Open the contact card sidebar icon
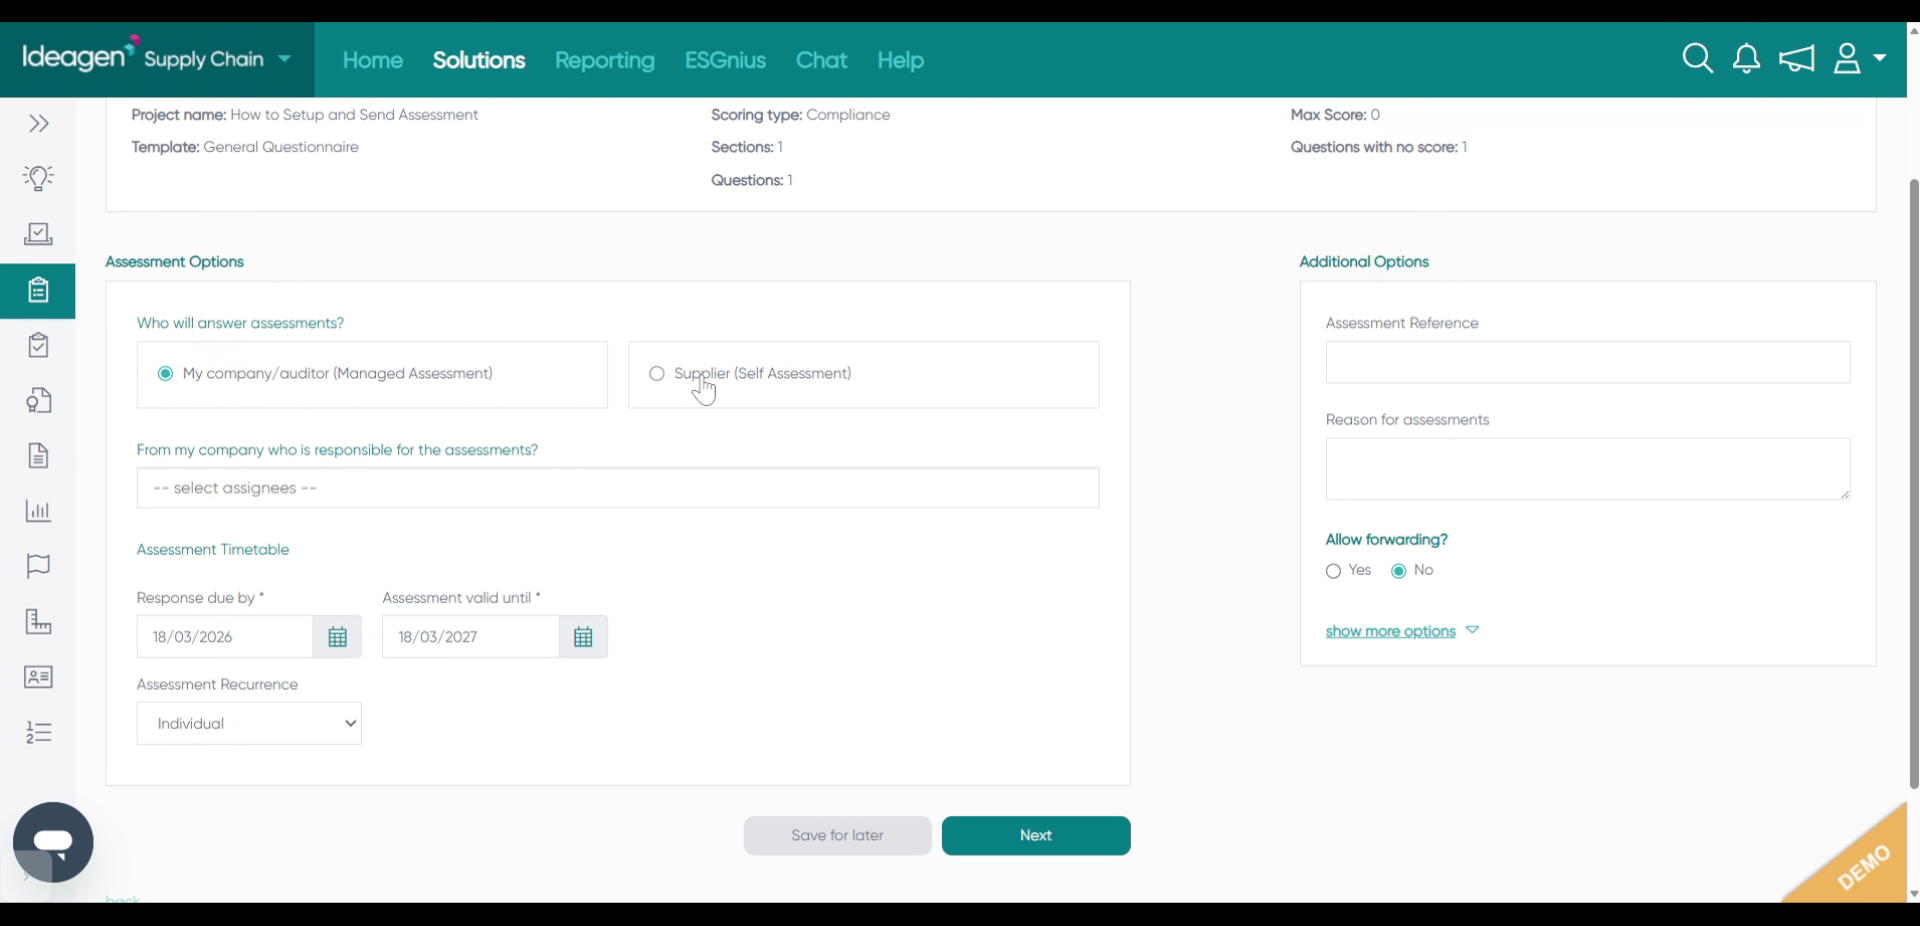Image resolution: width=1920 pixels, height=926 pixels. click(x=39, y=677)
